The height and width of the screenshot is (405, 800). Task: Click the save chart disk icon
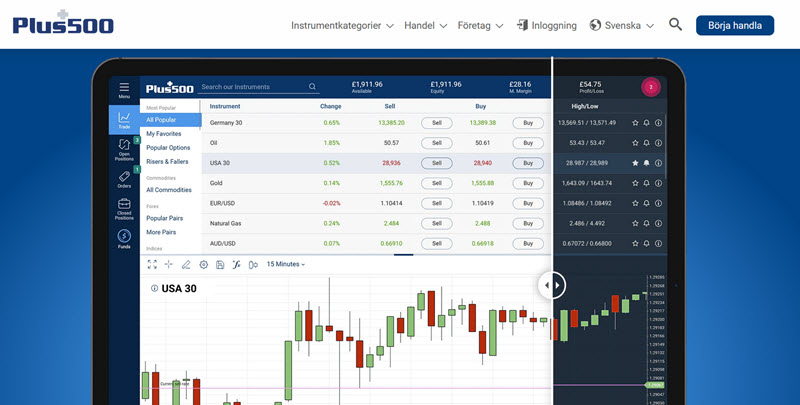[220, 264]
